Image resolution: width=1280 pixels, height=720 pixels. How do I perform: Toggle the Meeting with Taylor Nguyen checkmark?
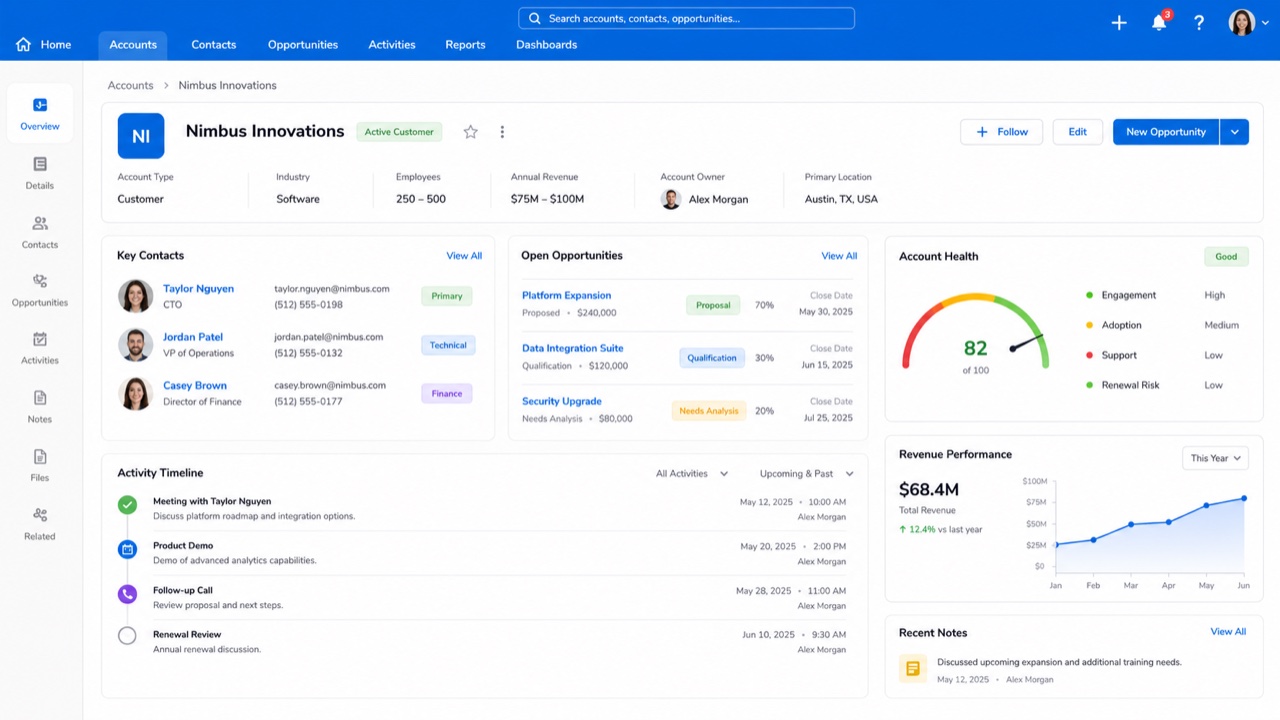[127, 505]
